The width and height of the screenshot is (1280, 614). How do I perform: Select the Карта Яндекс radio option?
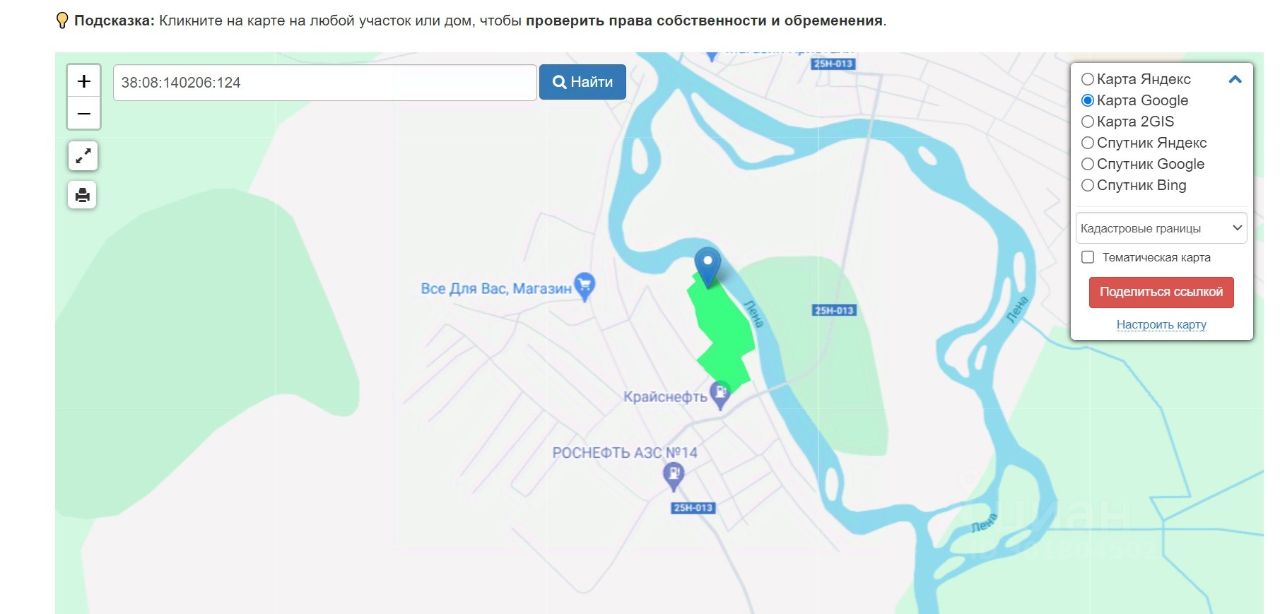1088,79
